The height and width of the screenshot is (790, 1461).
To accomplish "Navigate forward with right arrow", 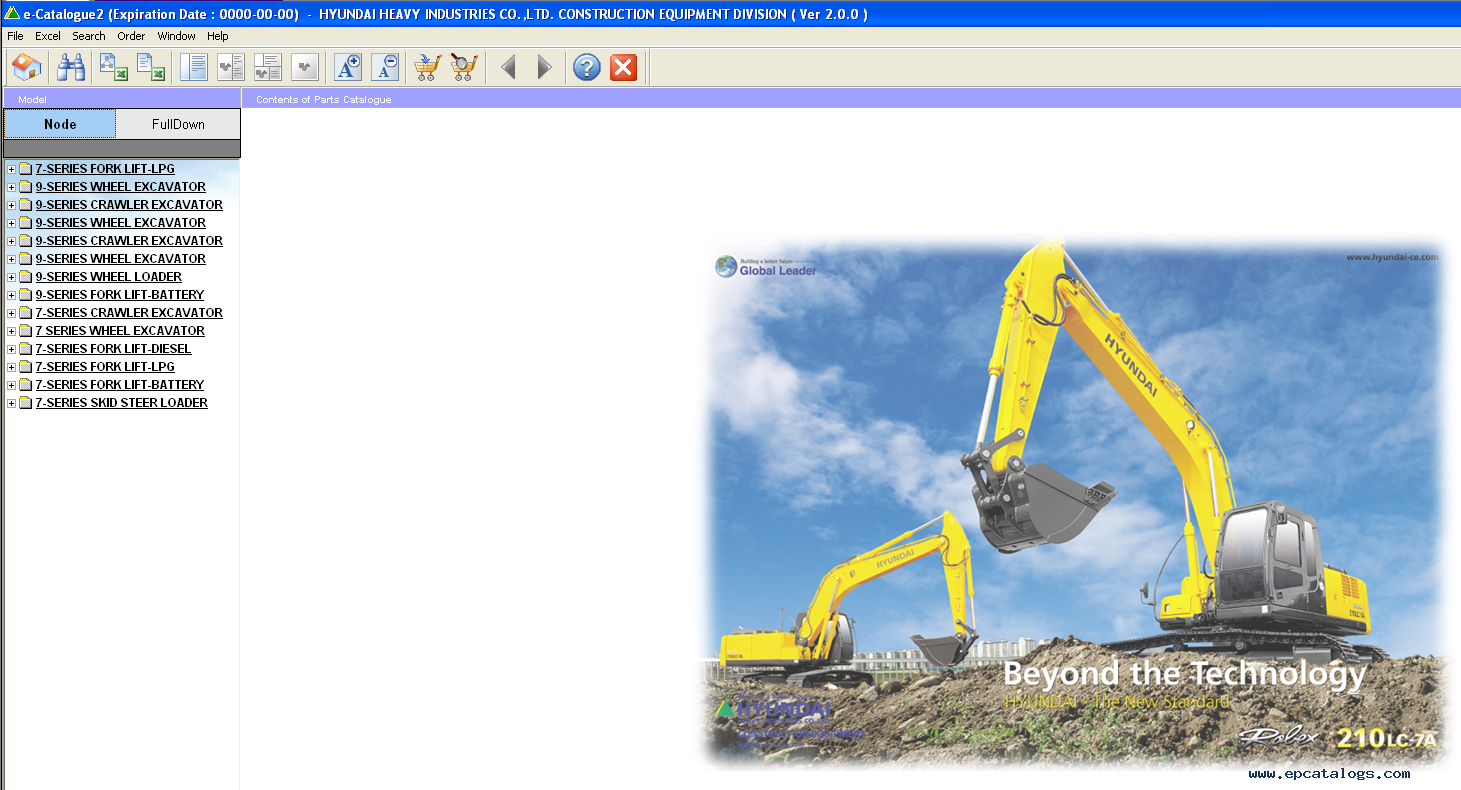I will (544, 68).
